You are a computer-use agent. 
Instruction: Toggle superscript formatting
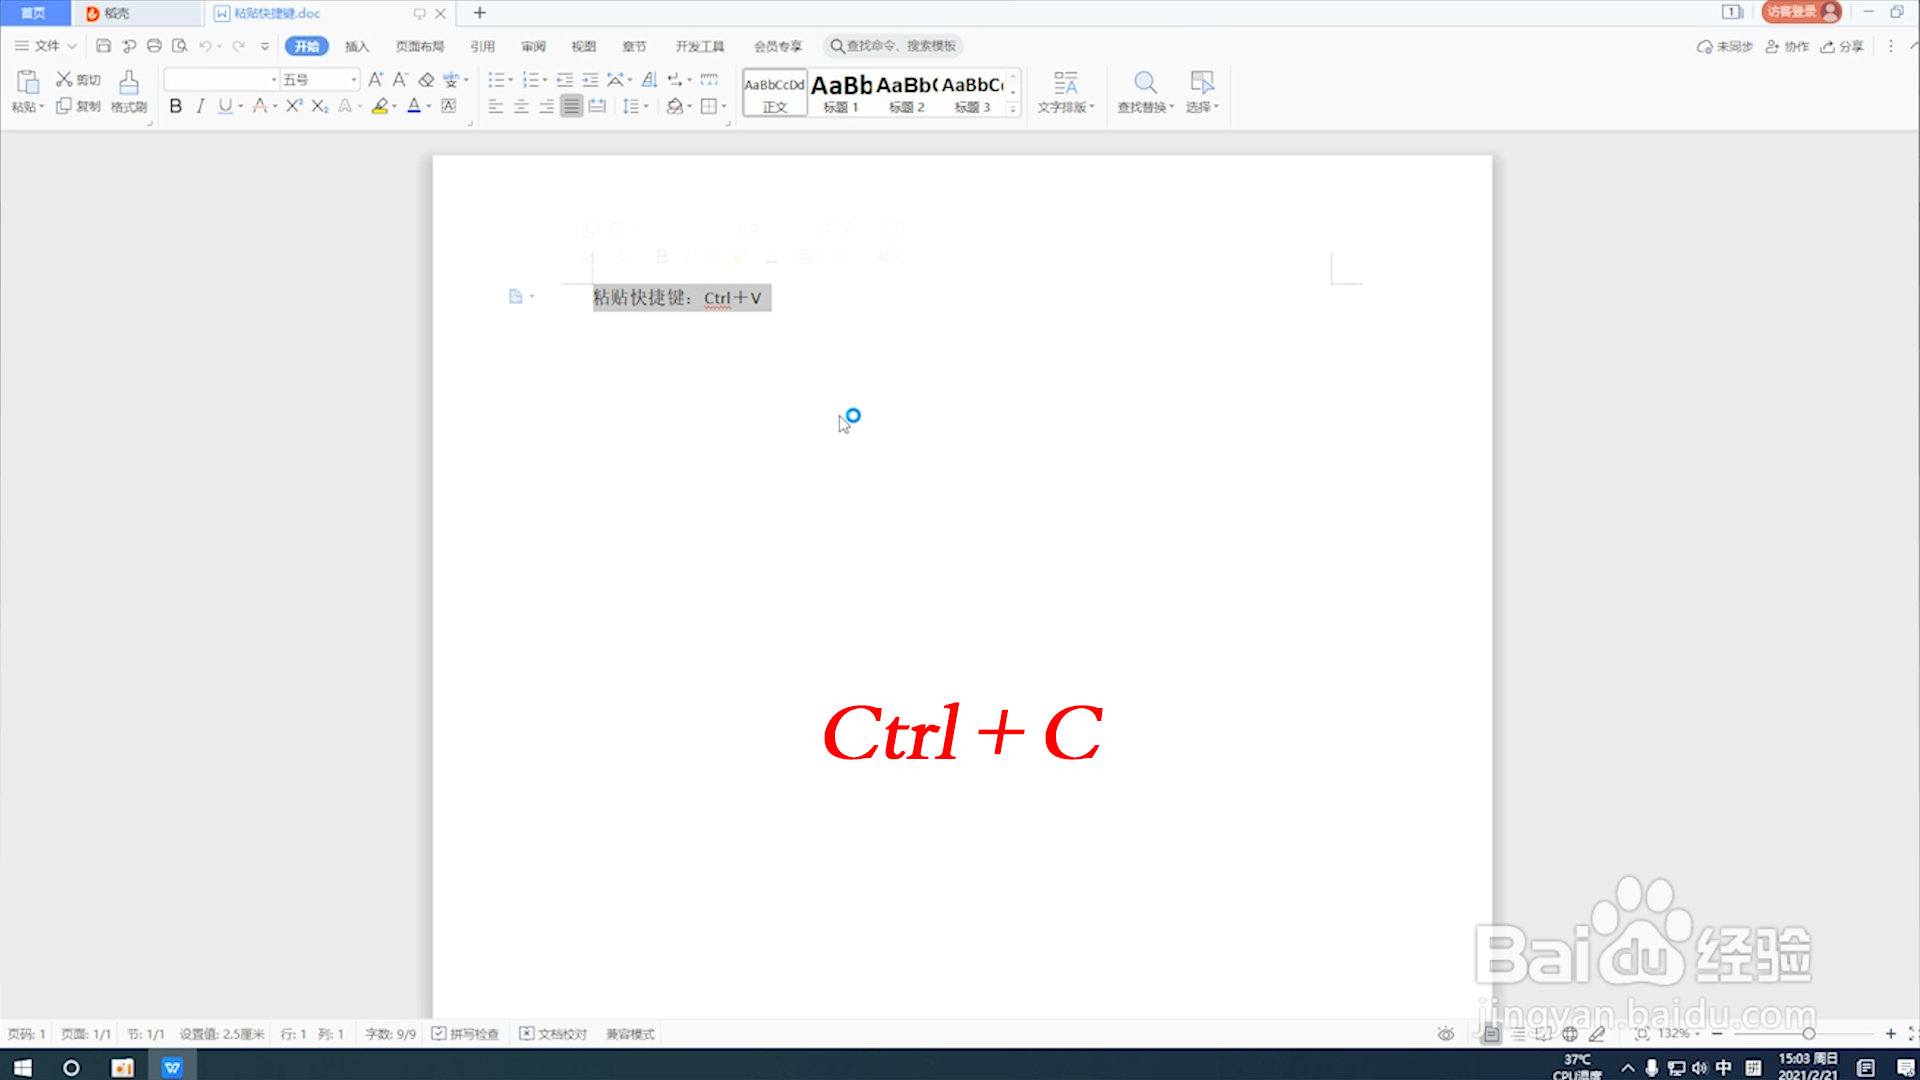(x=294, y=106)
